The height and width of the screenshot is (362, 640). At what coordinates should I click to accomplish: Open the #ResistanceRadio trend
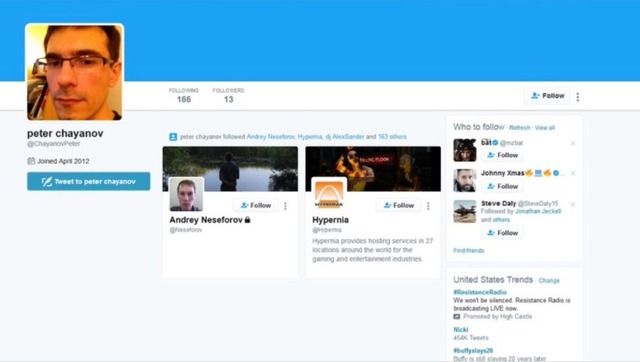480,292
